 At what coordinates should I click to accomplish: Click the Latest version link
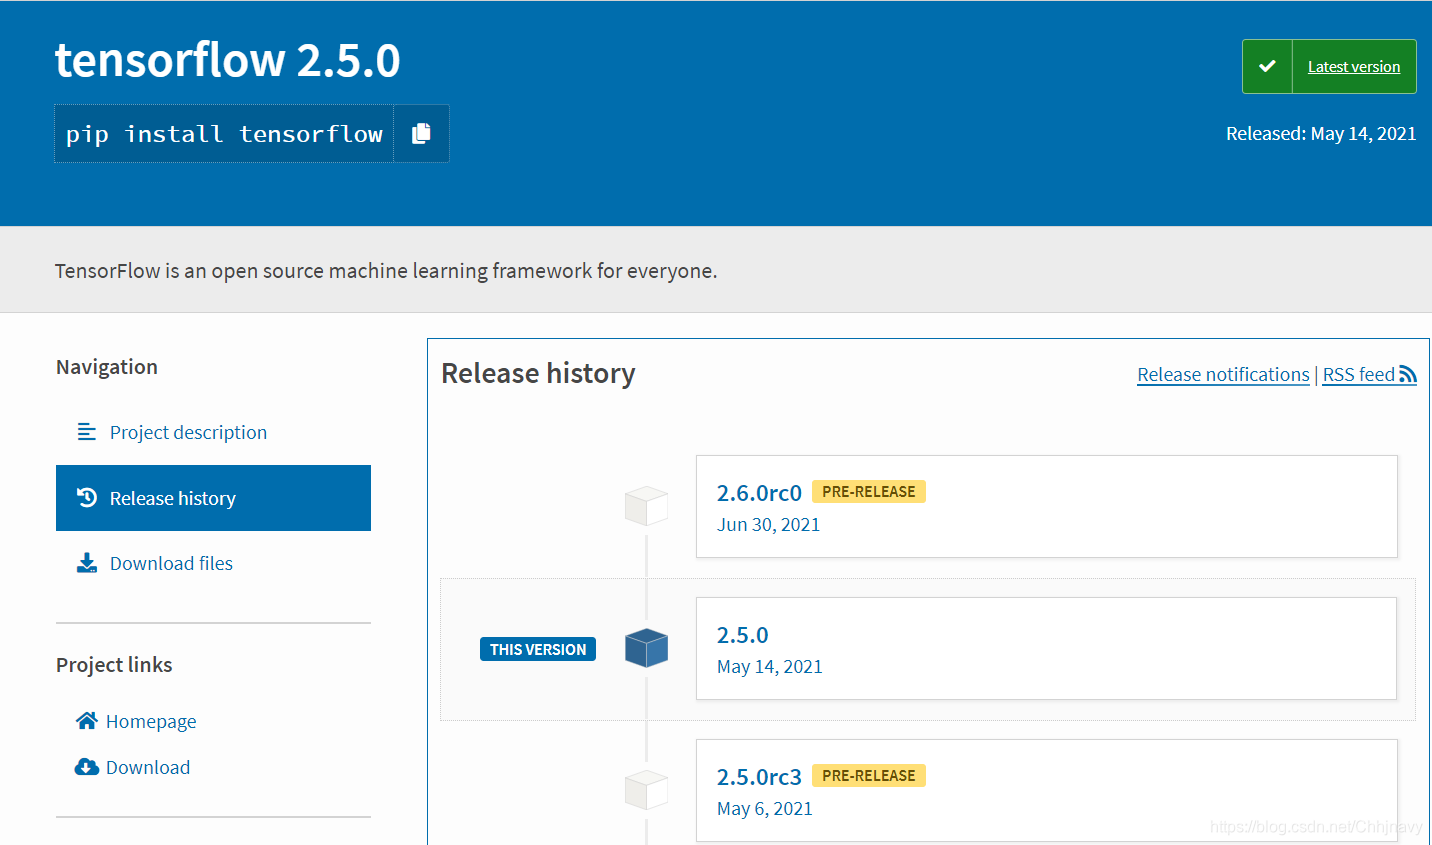1354,66
